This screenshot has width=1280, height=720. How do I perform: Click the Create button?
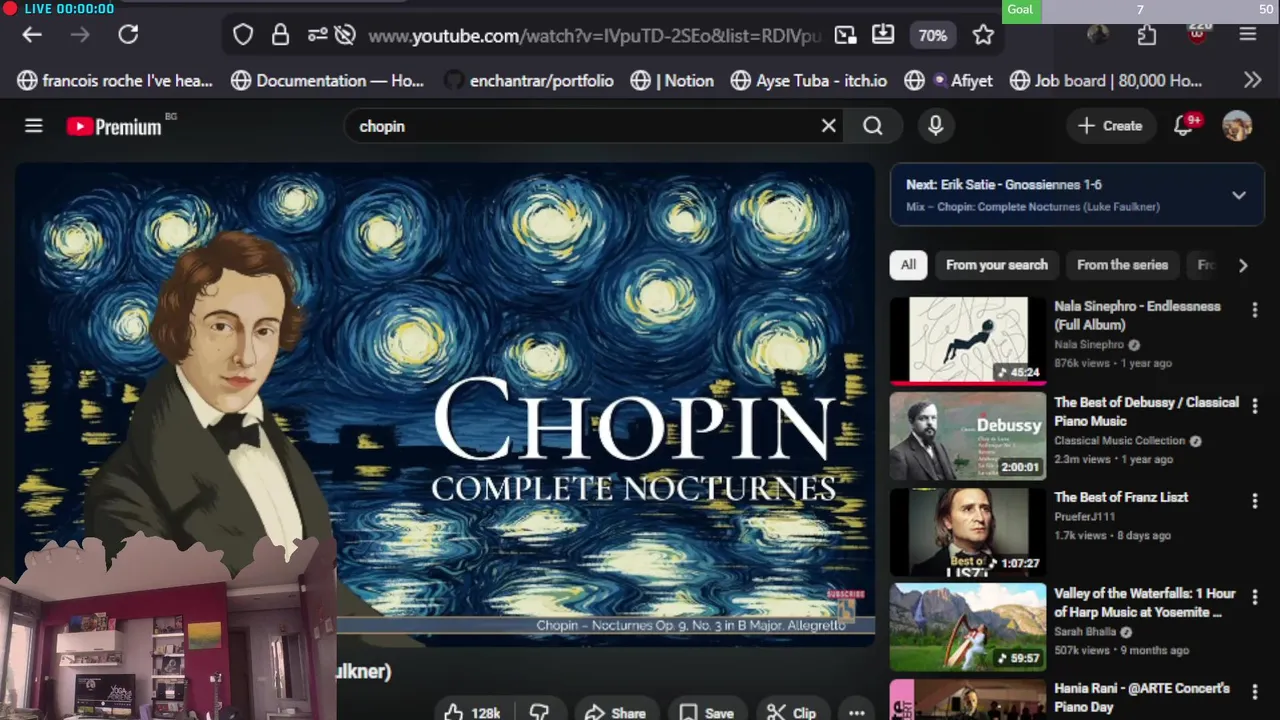(1110, 126)
